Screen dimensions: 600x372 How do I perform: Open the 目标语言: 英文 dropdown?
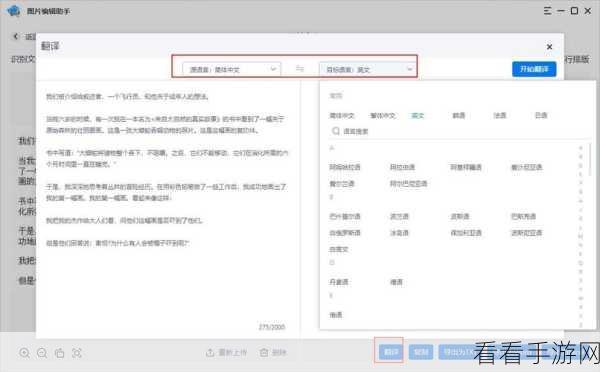click(x=367, y=69)
